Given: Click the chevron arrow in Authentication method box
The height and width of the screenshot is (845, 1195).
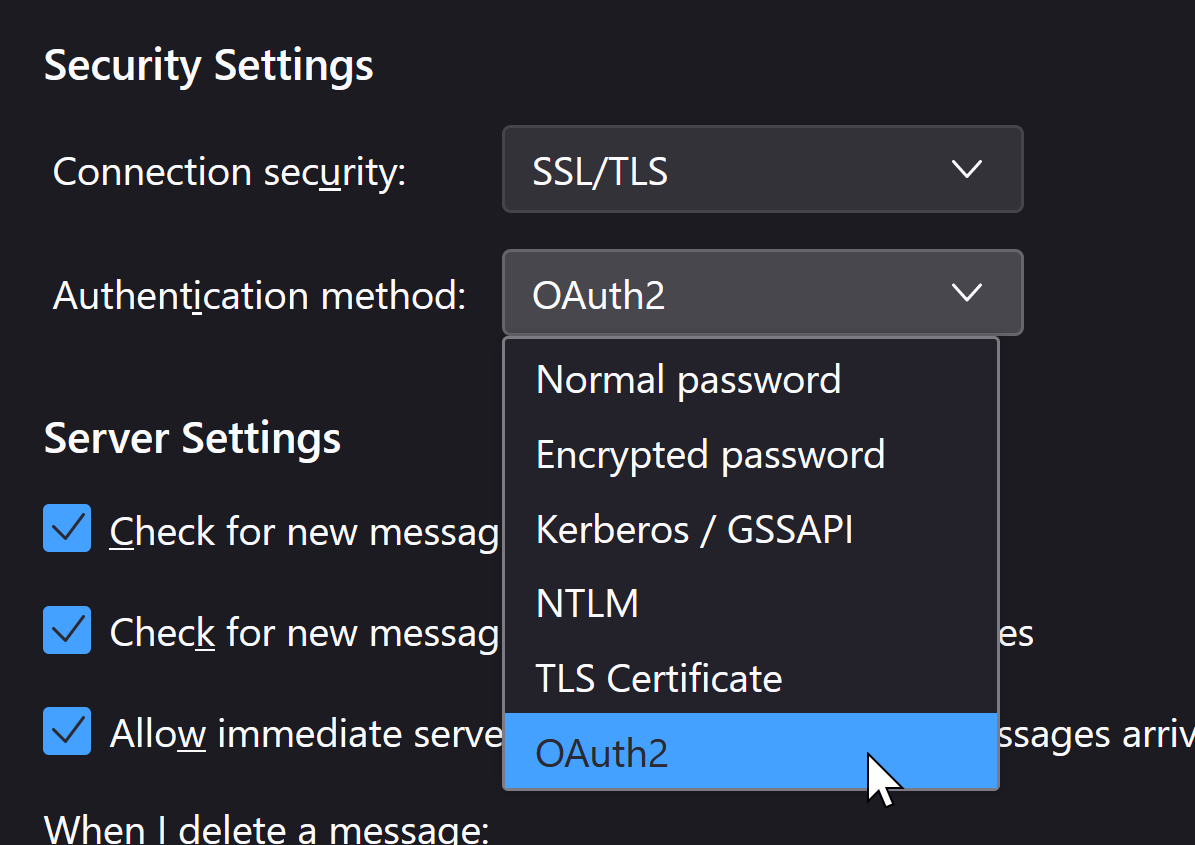Looking at the screenshot, I should pyautogui.click(x=966, y=294).
